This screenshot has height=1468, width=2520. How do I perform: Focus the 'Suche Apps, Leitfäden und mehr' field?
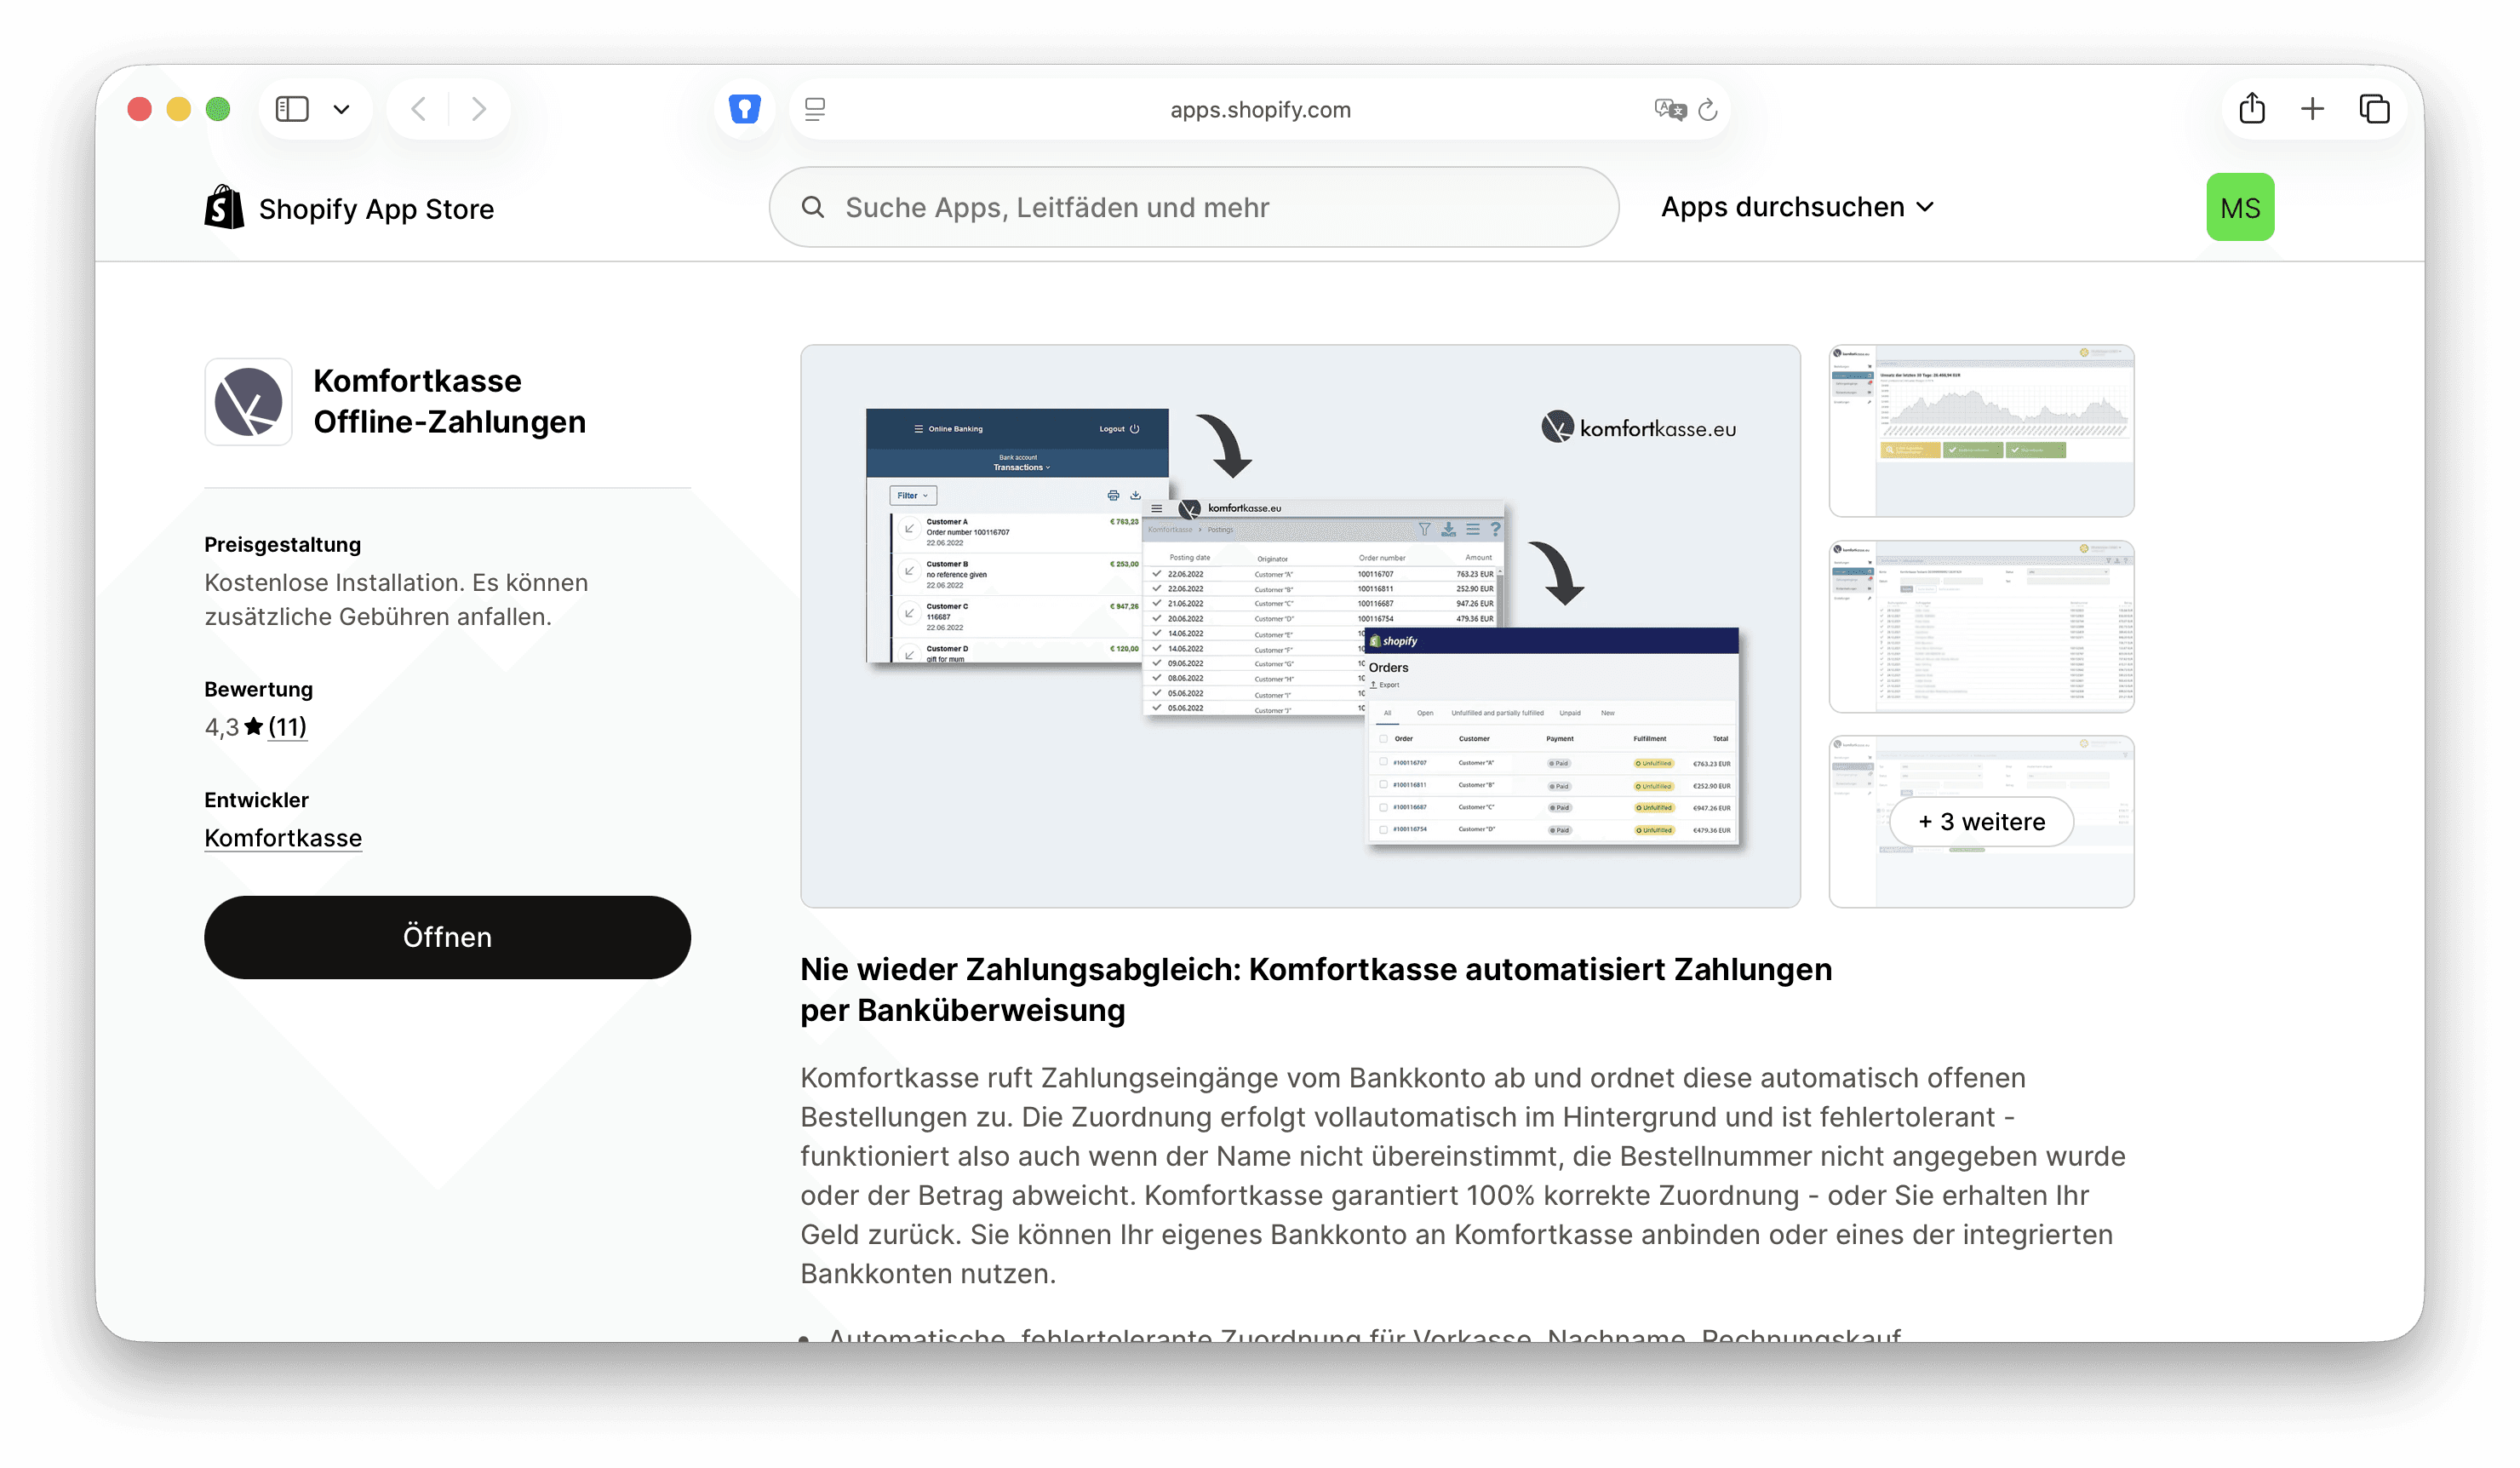pos(1194,207)
